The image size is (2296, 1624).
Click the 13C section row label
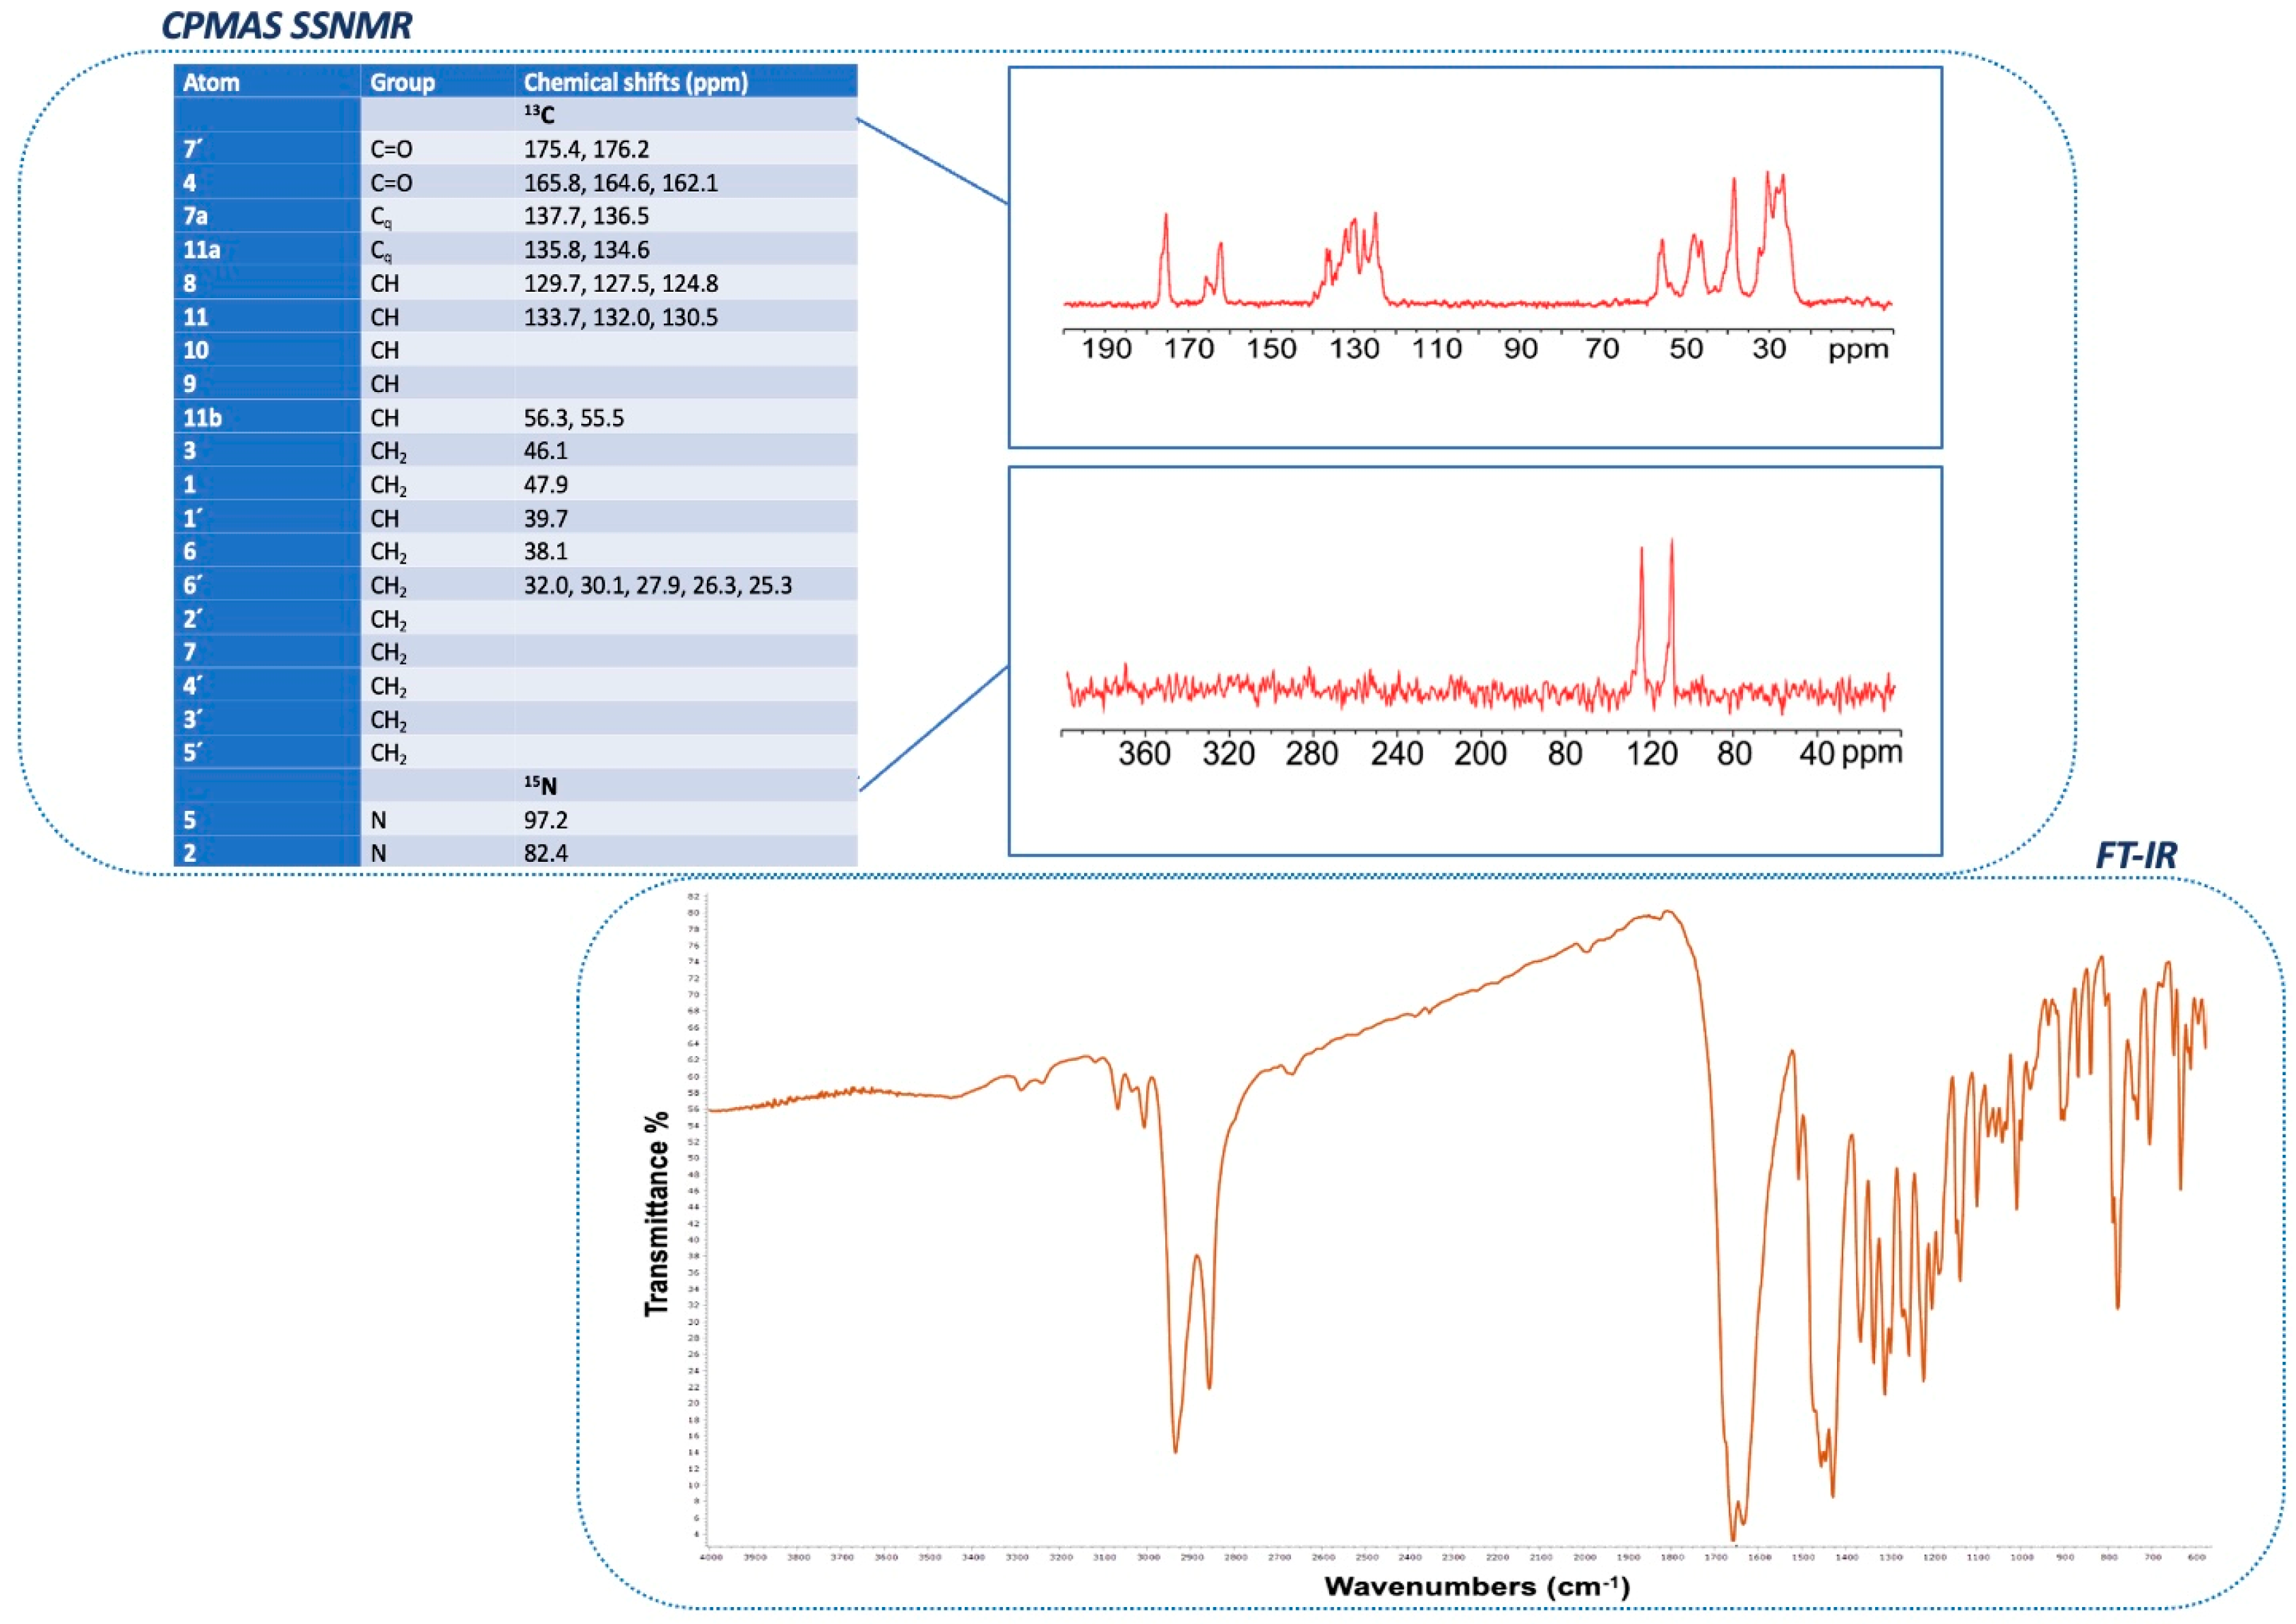coord(539,115)
